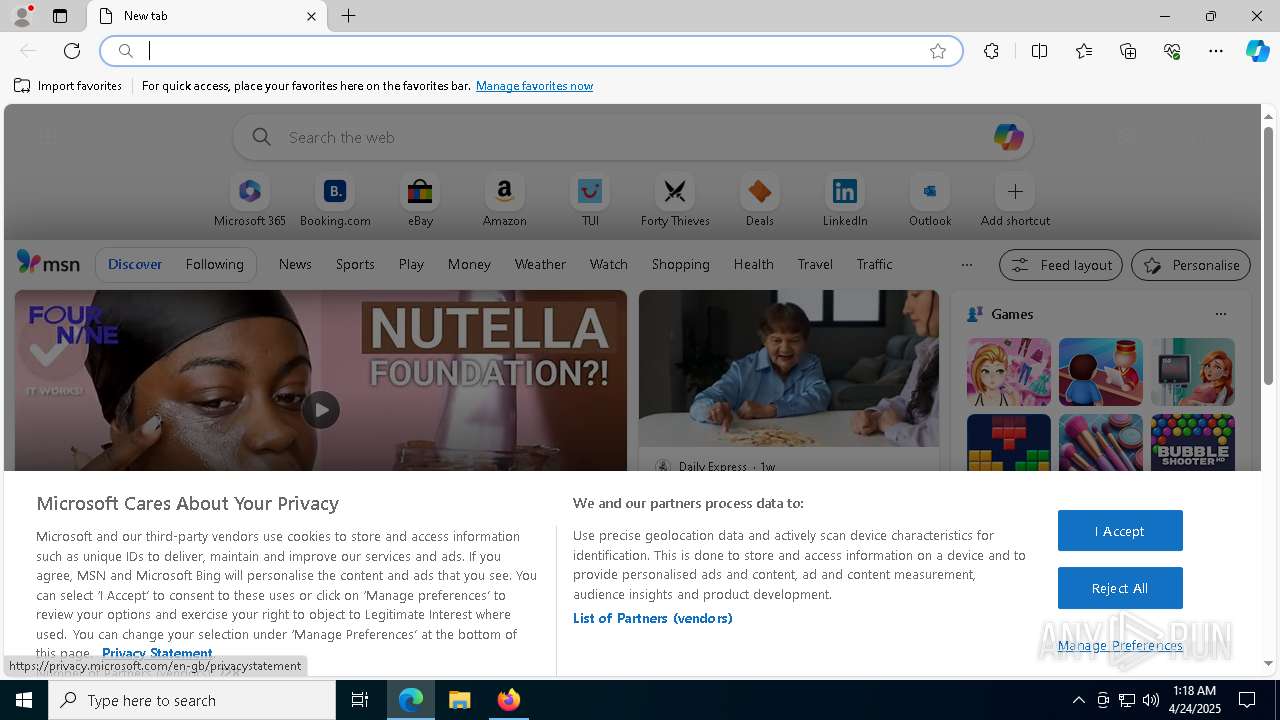Open the Privacy Statement link
The height and width of the screenshot is (720, 1280).
(157, 653)
